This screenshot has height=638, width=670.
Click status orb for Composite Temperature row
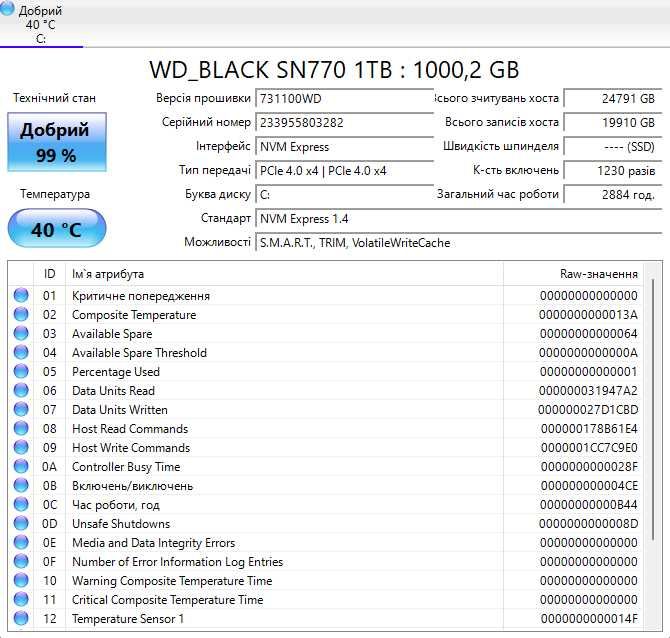(x=21, y=315)
